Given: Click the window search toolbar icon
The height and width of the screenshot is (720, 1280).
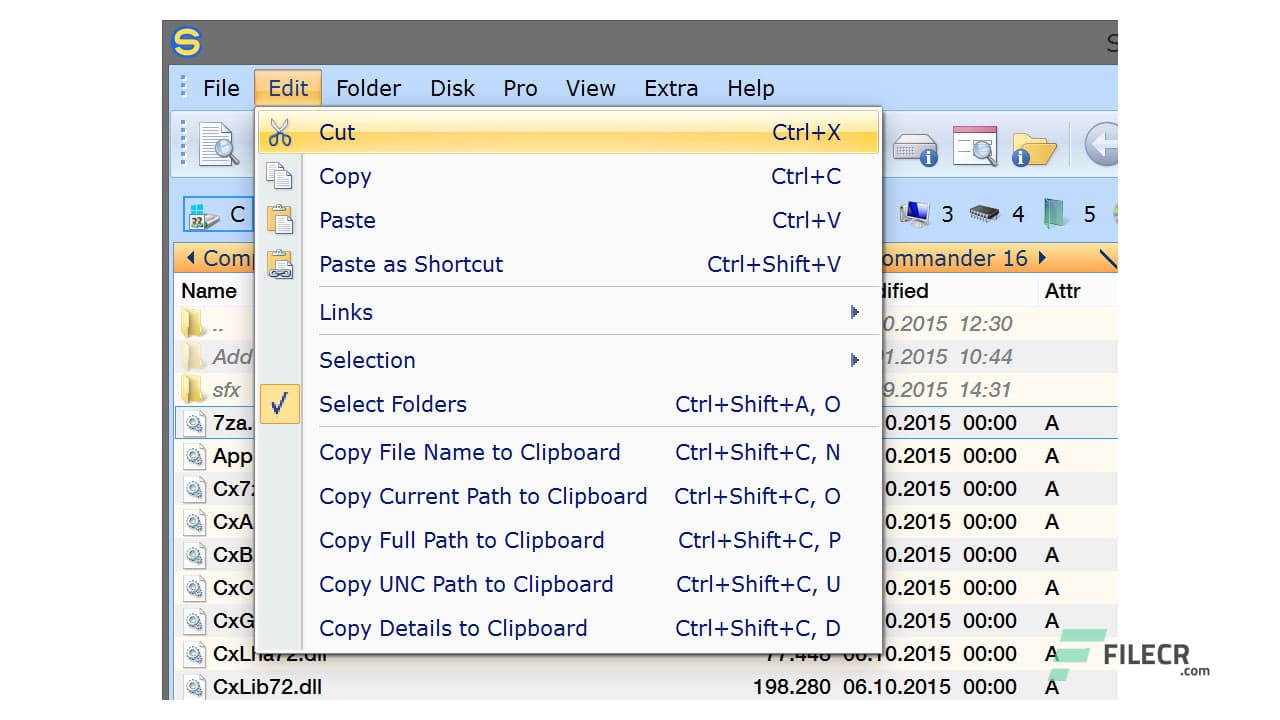Looking at the screenshot, I should click(x=974, y=146).
